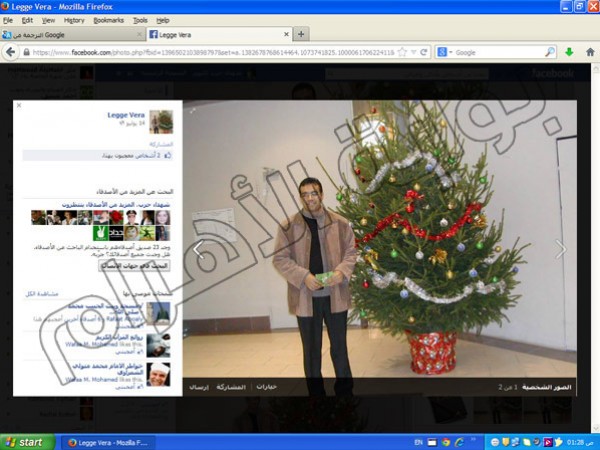Viewport: 600px width, 450px height.
Task: Open new tab with plus button
Action: [301, 34]
